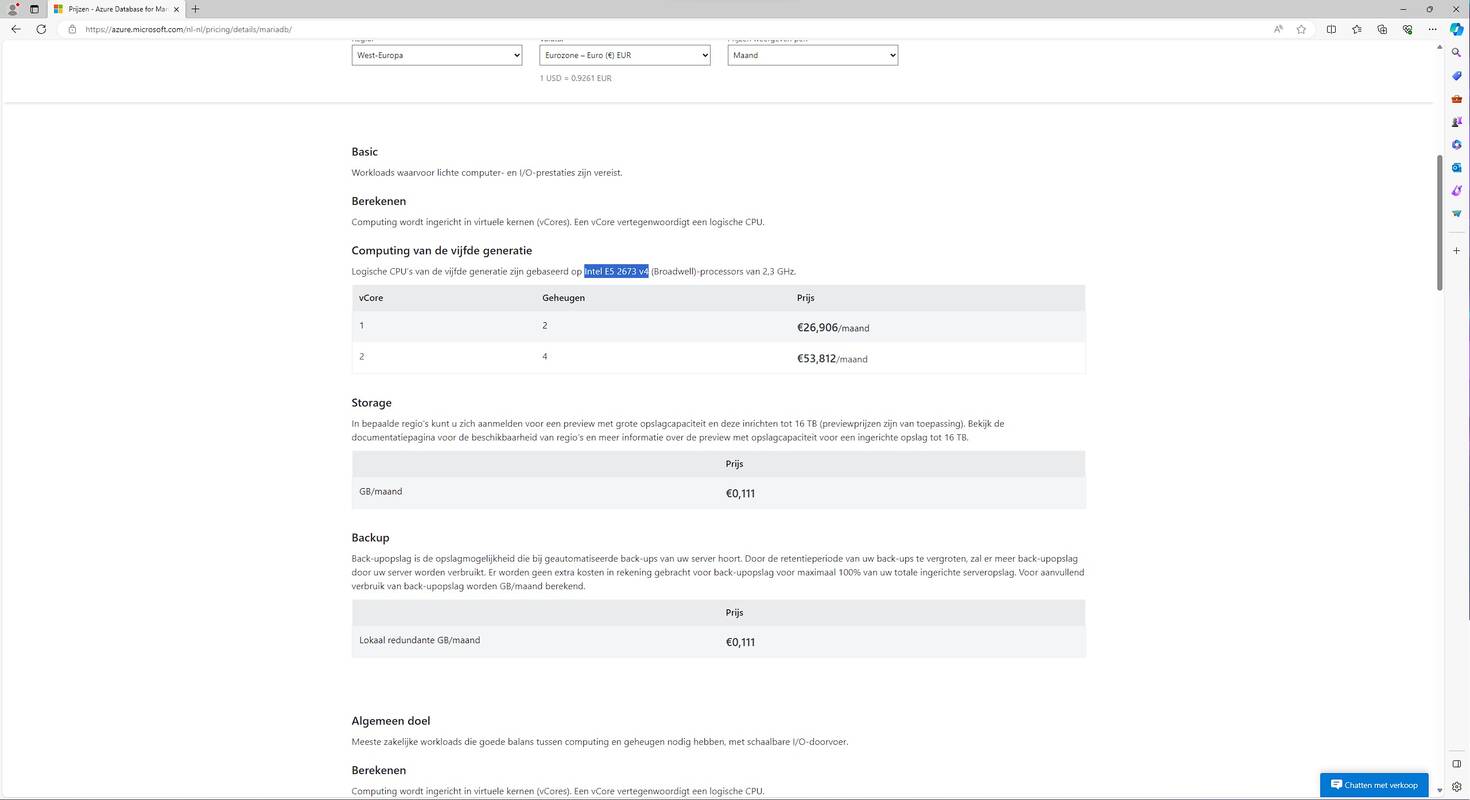The height and width of the screenshot is (800, 1470).
Task: Close the Prijzen Azure Database tab
Action: [x=177, y=9]
